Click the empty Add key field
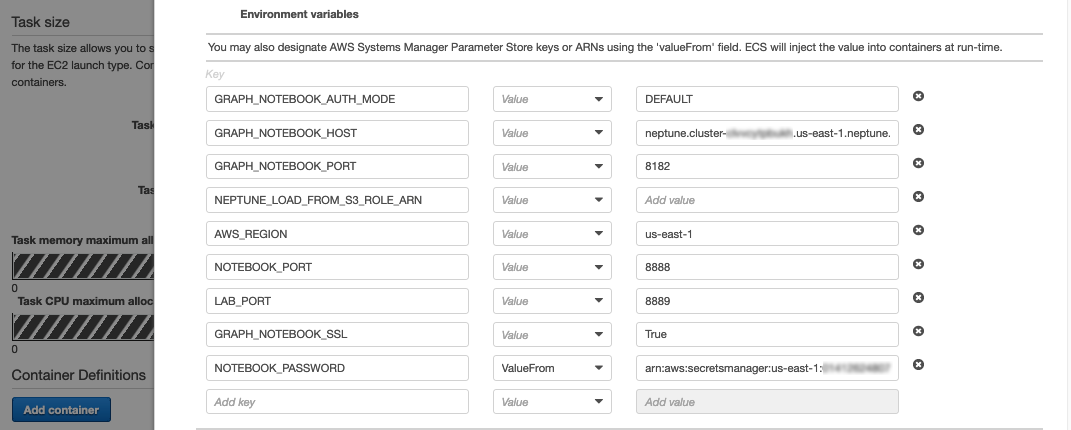Image resolution: width=1071 pixels, height=430 pixels. coord(337,402)
